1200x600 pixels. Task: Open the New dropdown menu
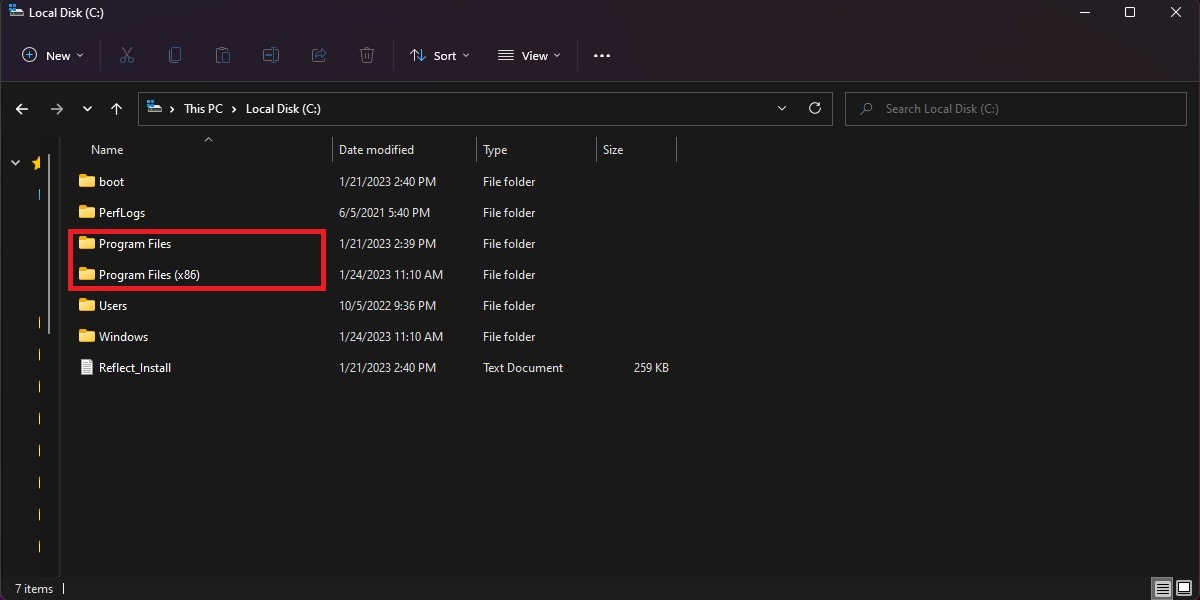point(52,55)
